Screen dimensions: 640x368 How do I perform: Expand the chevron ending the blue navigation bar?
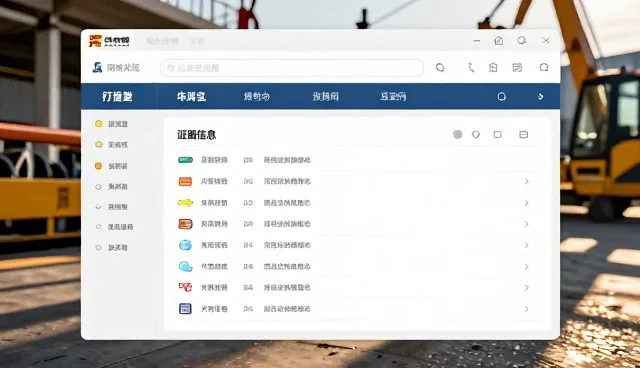[540, 97]
